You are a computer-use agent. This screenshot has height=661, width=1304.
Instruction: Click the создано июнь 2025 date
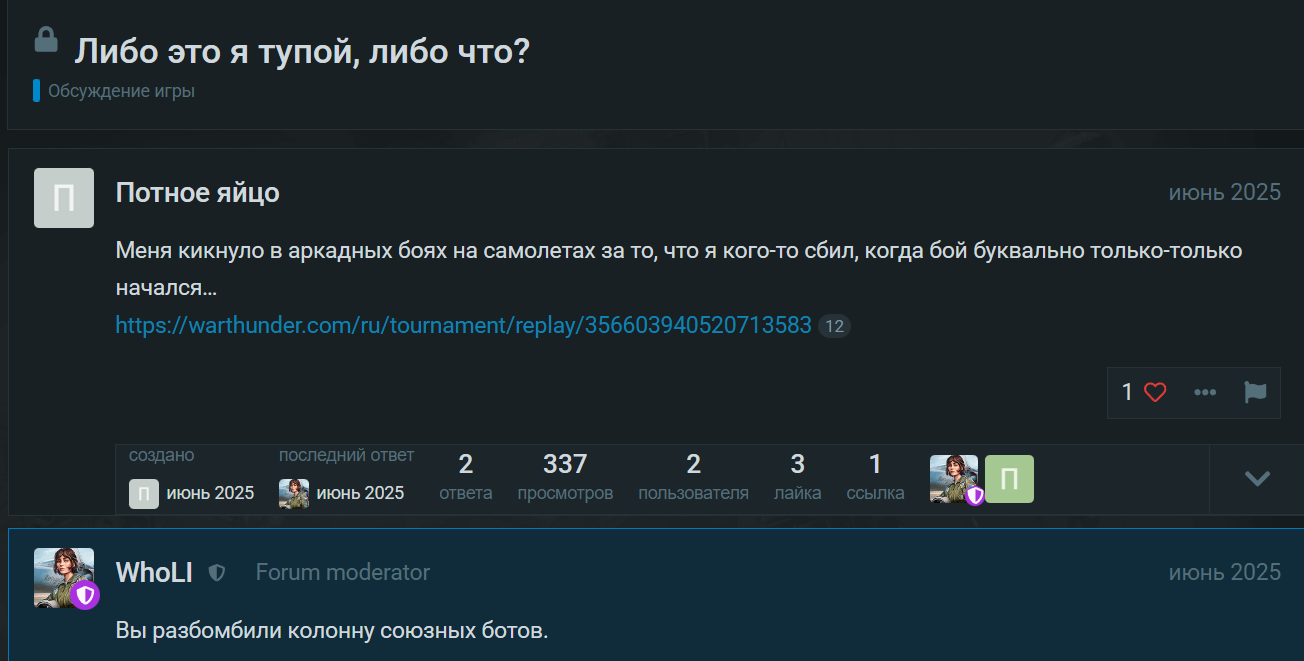(210, 493)
